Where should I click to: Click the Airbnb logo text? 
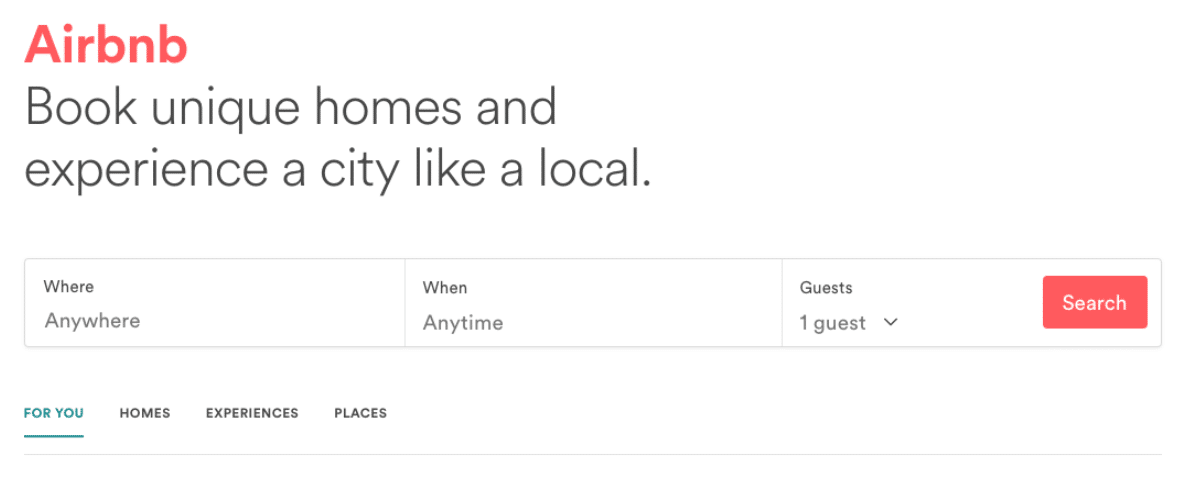pyautogui.click(x=106, y=44)
